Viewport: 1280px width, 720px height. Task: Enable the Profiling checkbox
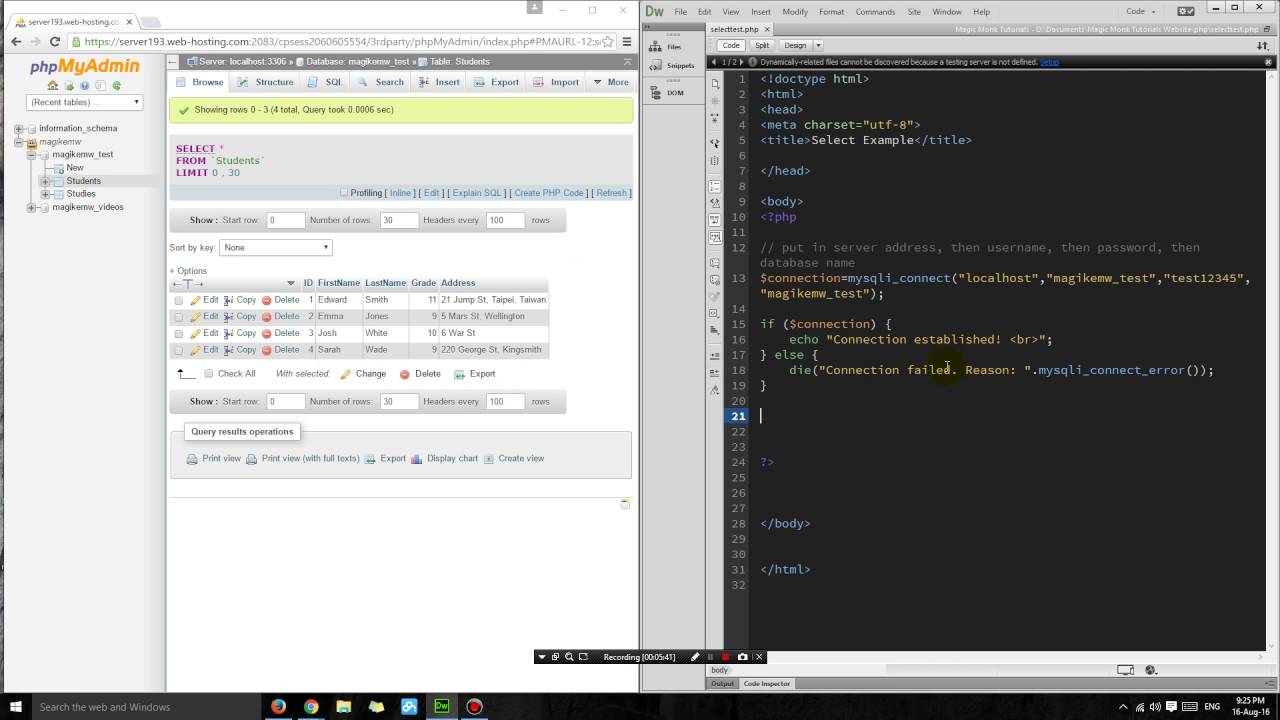pyautogui.click(x=344, y=193)
